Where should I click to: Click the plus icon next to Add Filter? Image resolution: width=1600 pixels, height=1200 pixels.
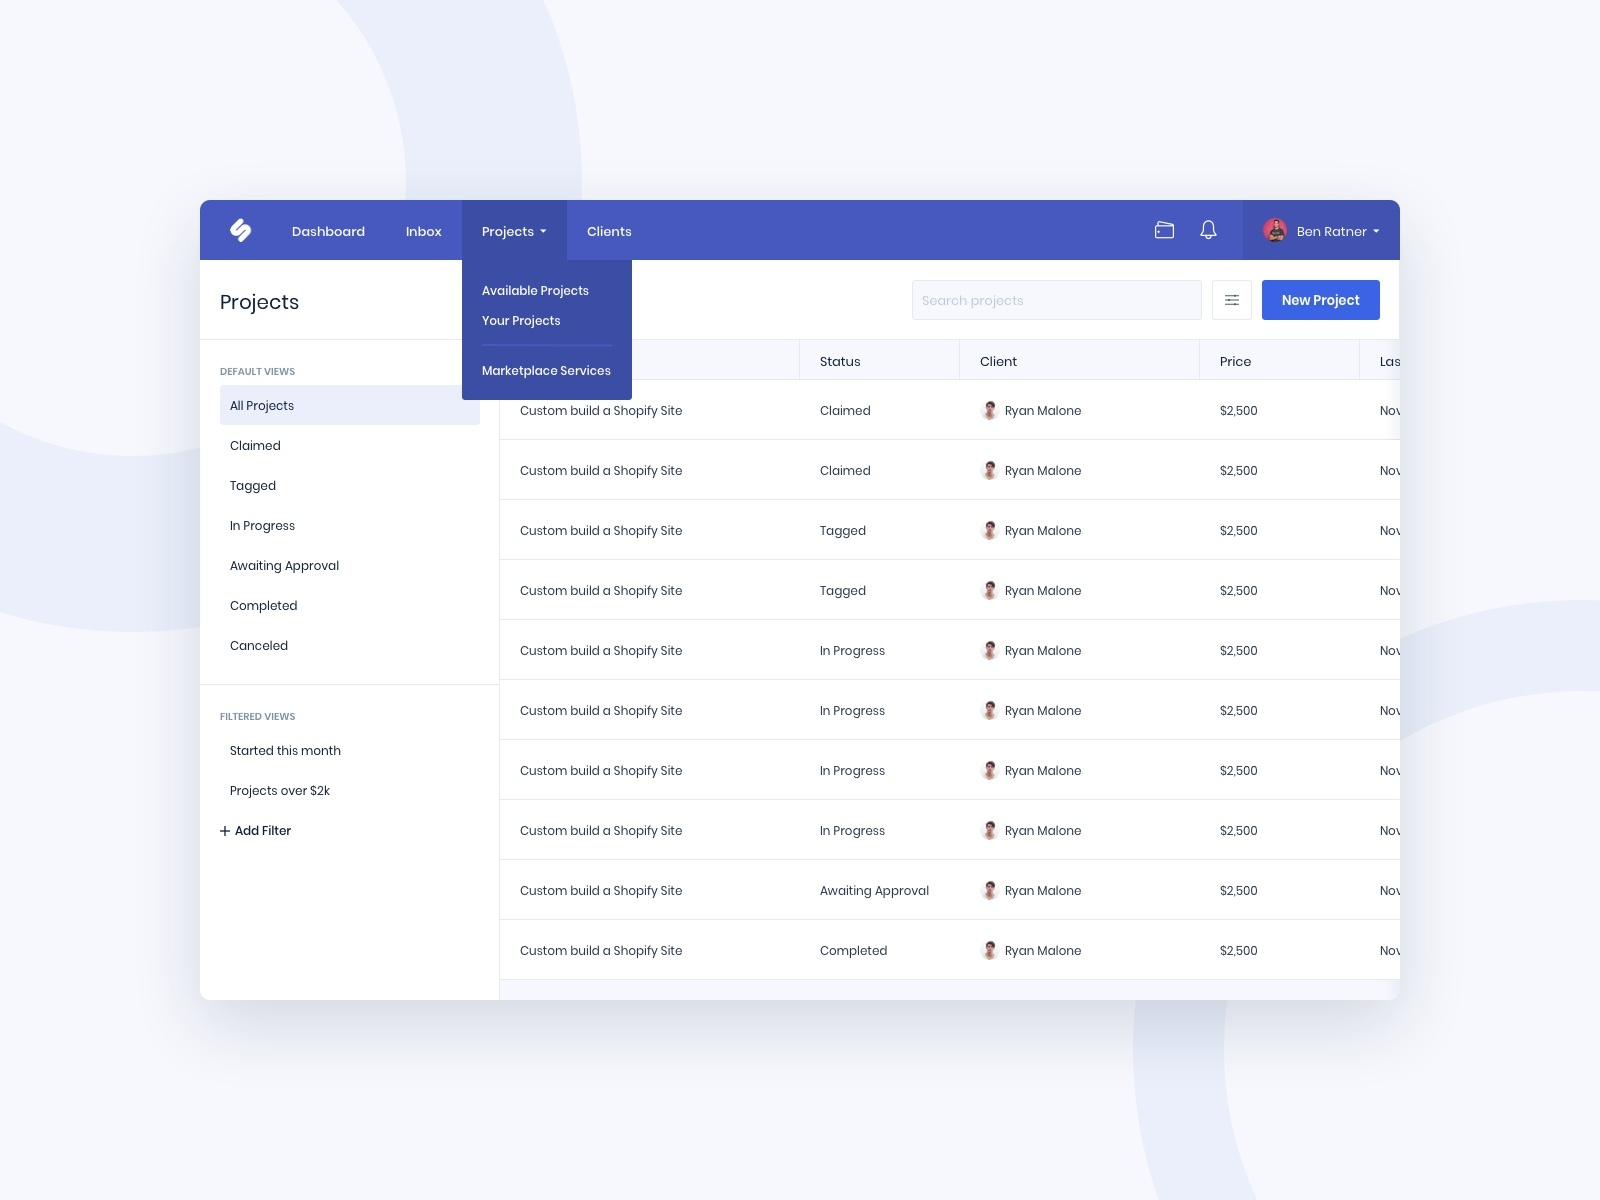pos(224,831)
